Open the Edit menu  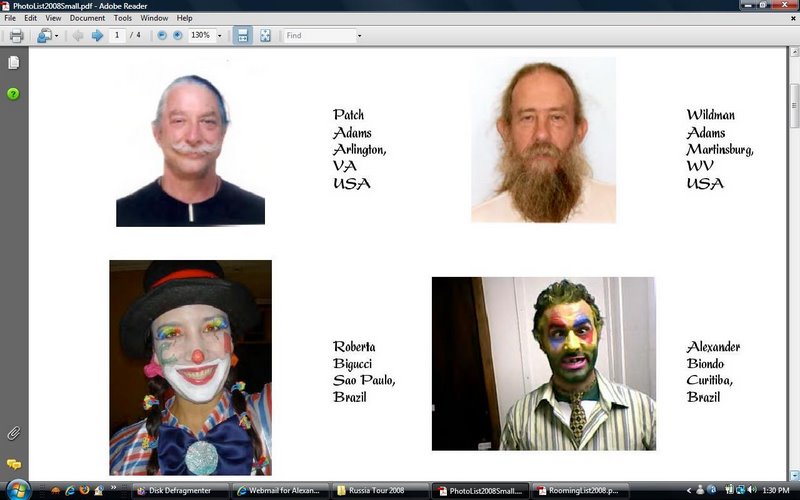[x=31, y=18]
